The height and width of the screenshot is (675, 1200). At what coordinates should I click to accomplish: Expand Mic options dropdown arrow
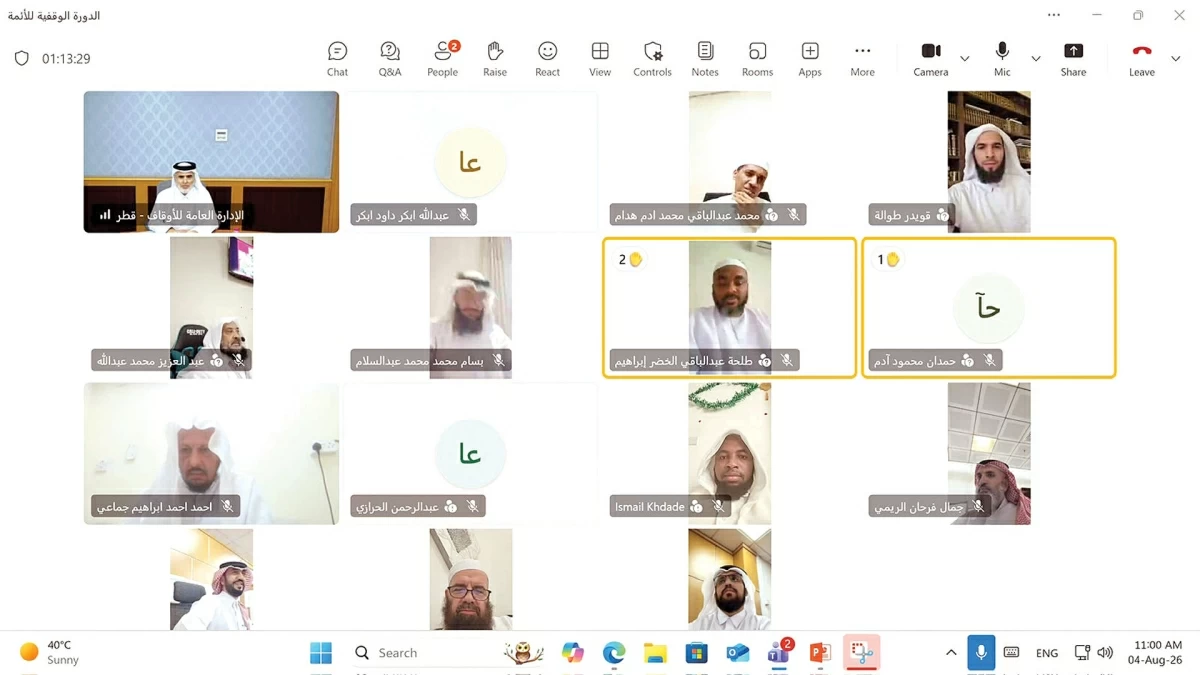[x=1036, y=58]
